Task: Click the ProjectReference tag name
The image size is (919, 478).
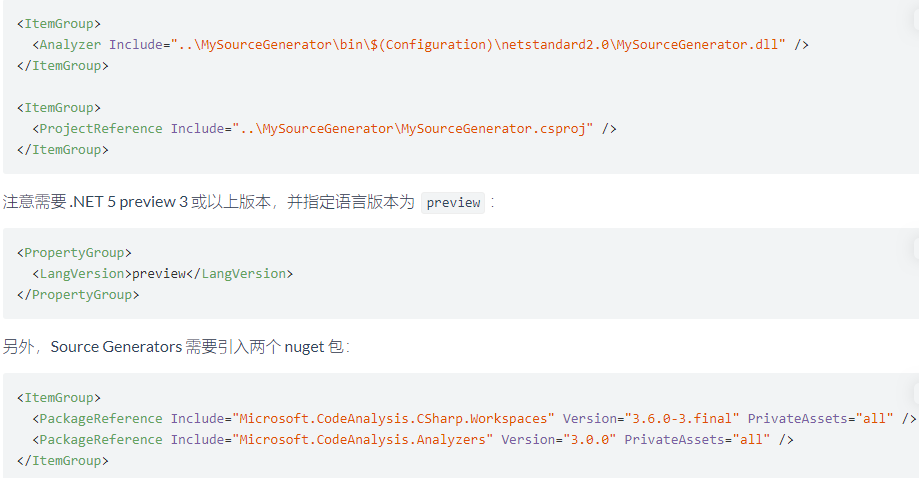Action: 101,129
